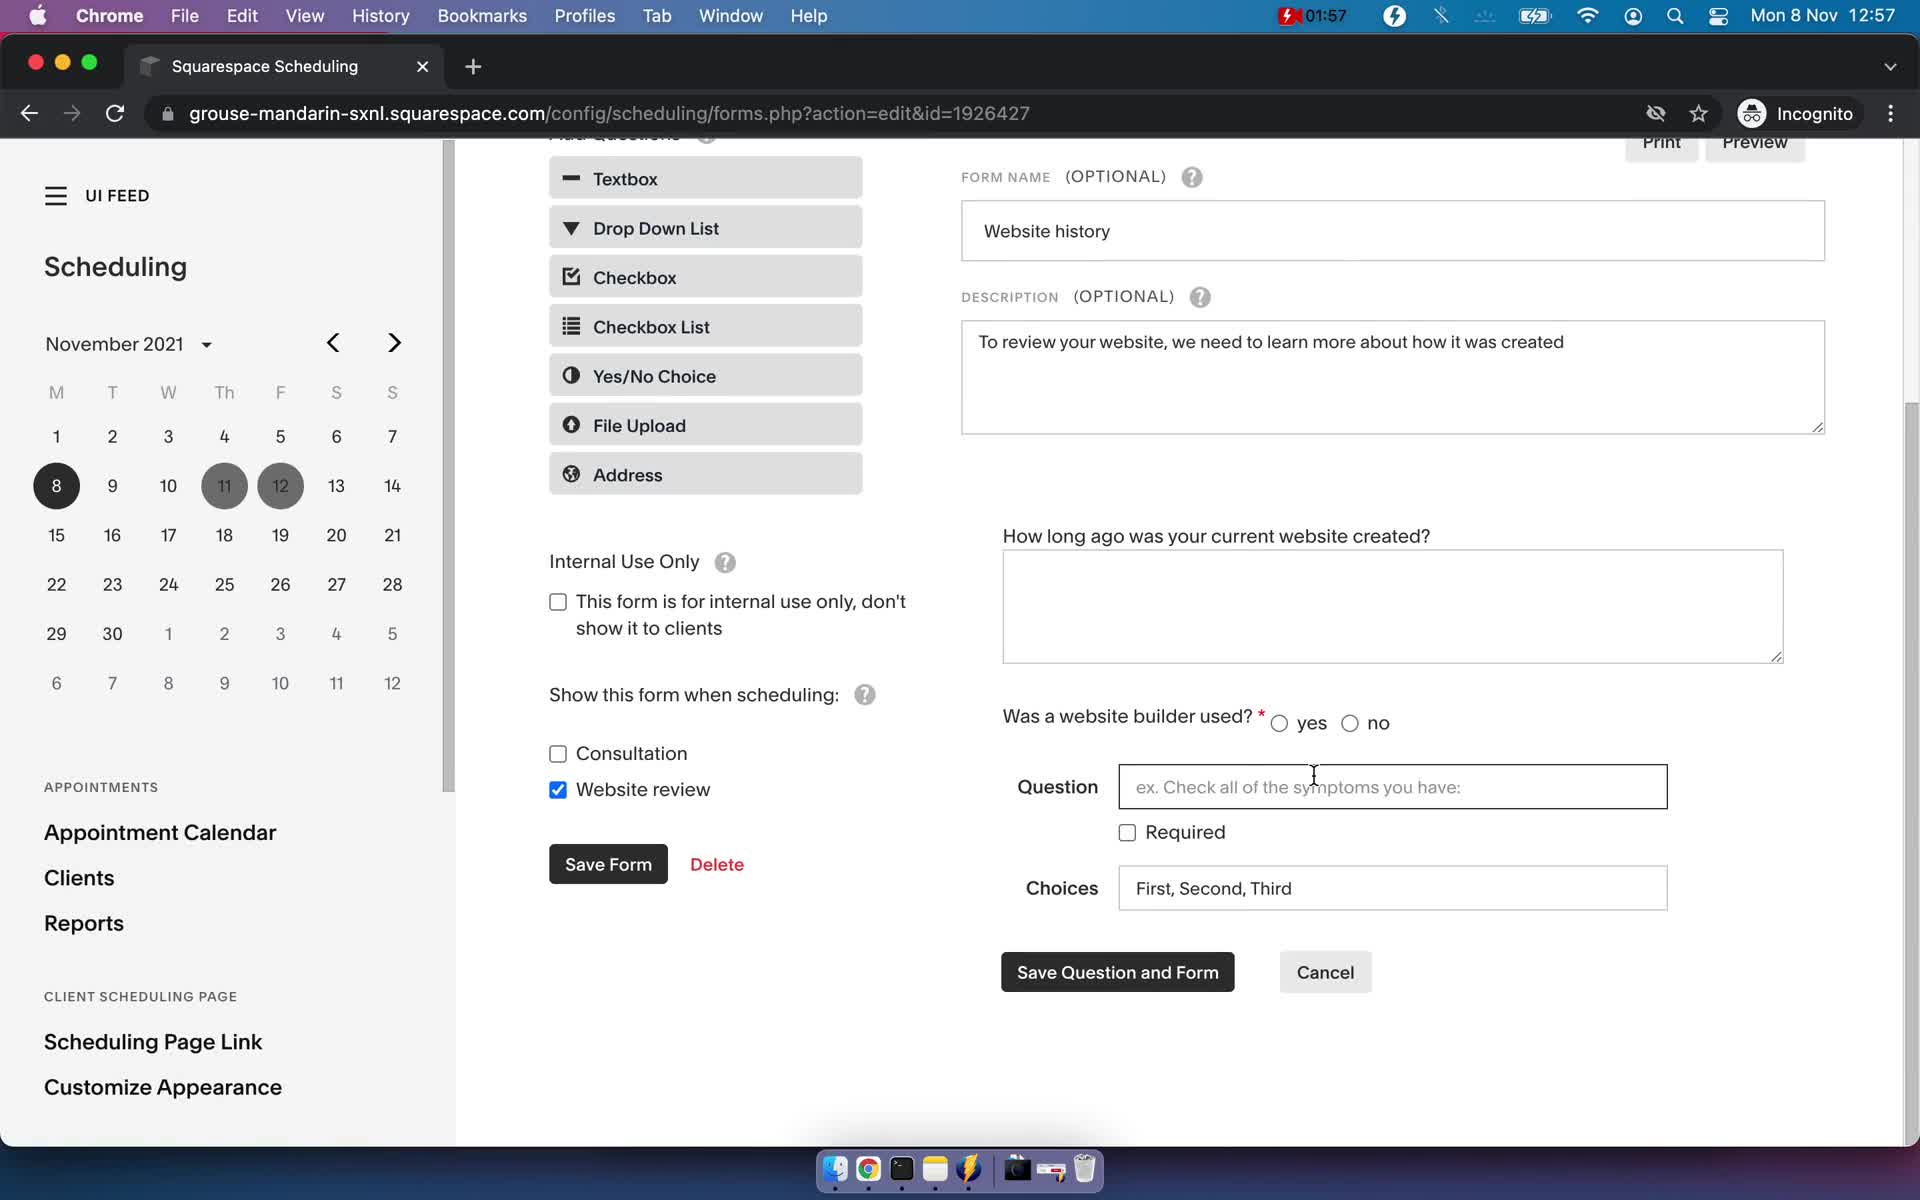
Task: Open the Bookmarks menu
Action: (482, 16)
